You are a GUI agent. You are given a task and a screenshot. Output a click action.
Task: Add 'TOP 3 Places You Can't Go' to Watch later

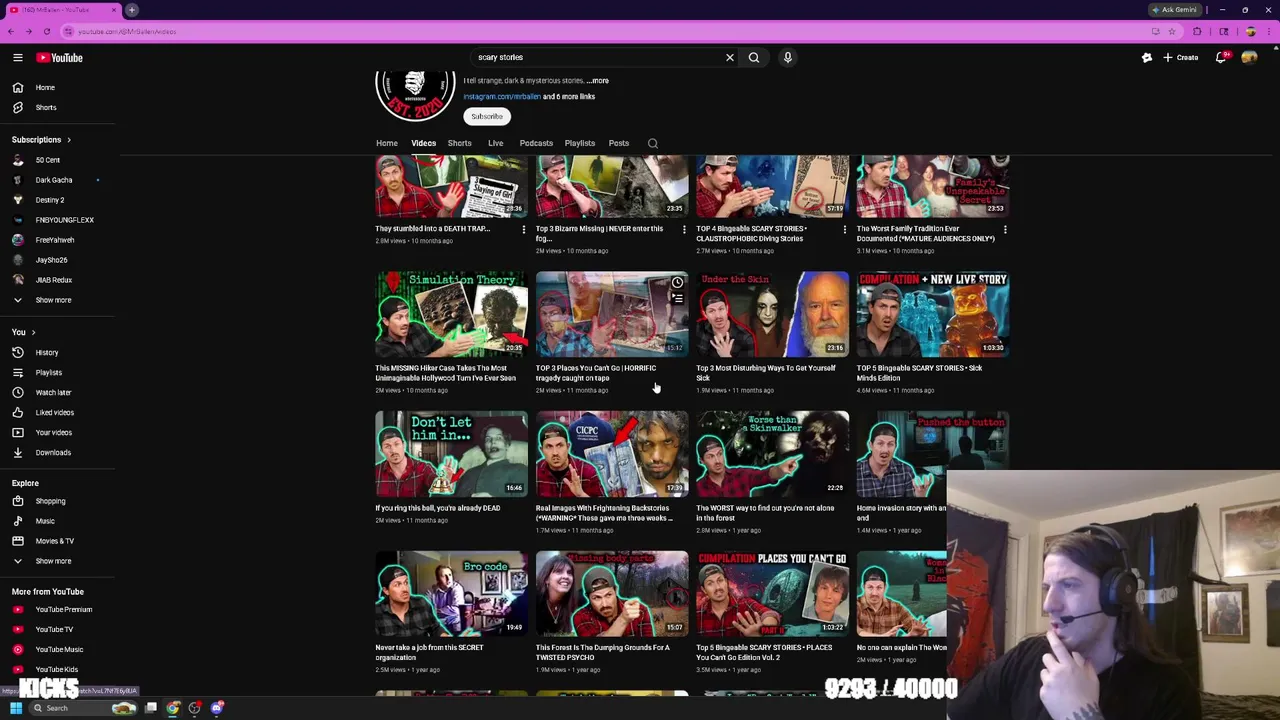coord(677,283)
